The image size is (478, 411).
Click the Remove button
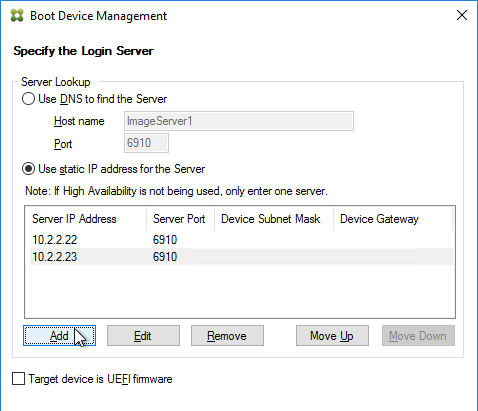tap(227, 336)
